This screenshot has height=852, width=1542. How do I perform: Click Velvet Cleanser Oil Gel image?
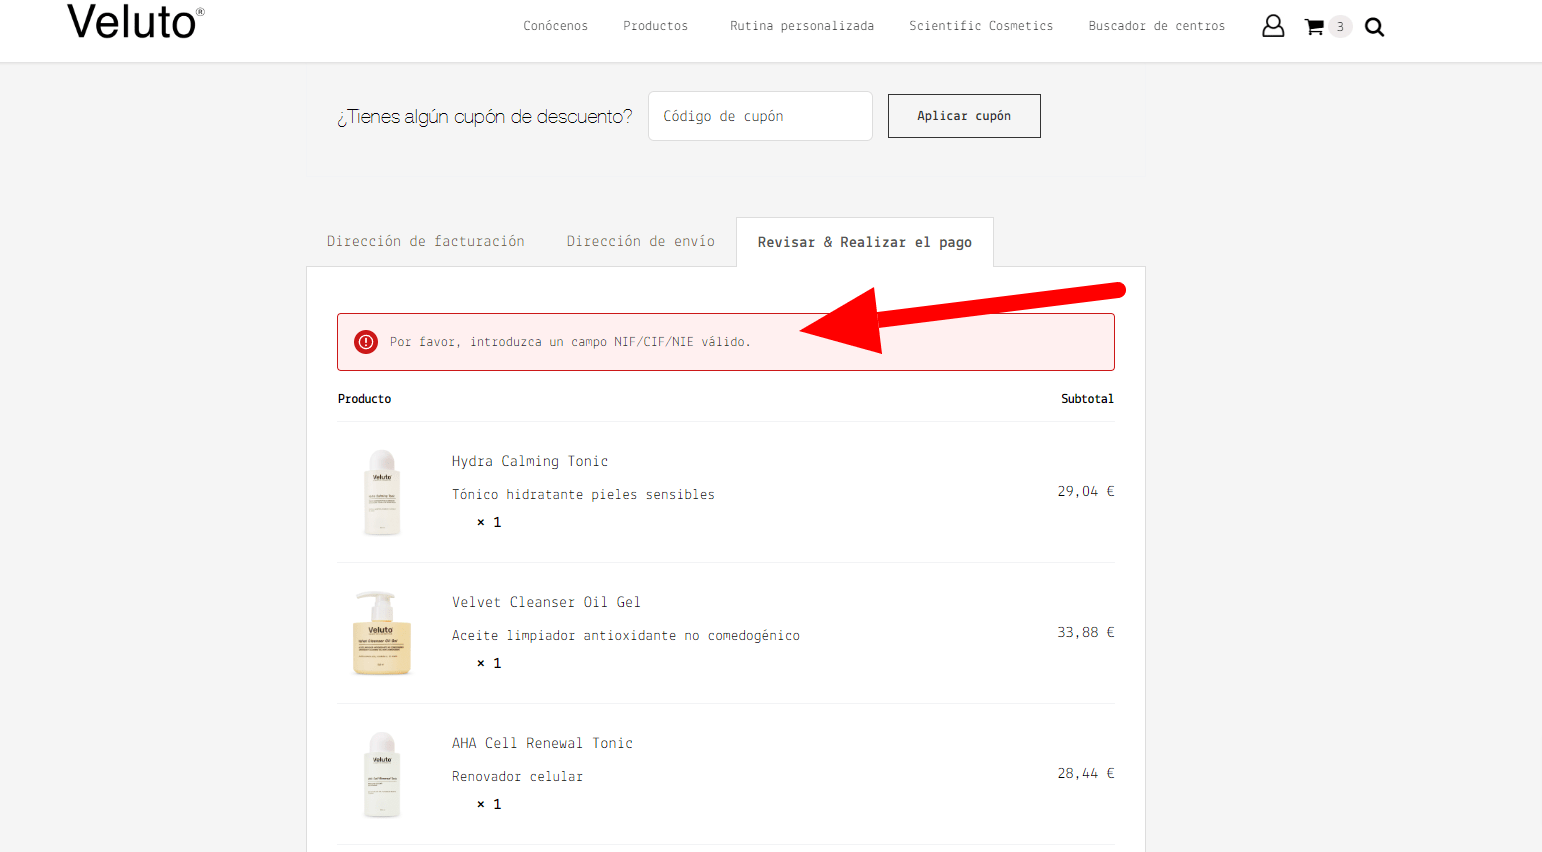click(x=382, y=633)
